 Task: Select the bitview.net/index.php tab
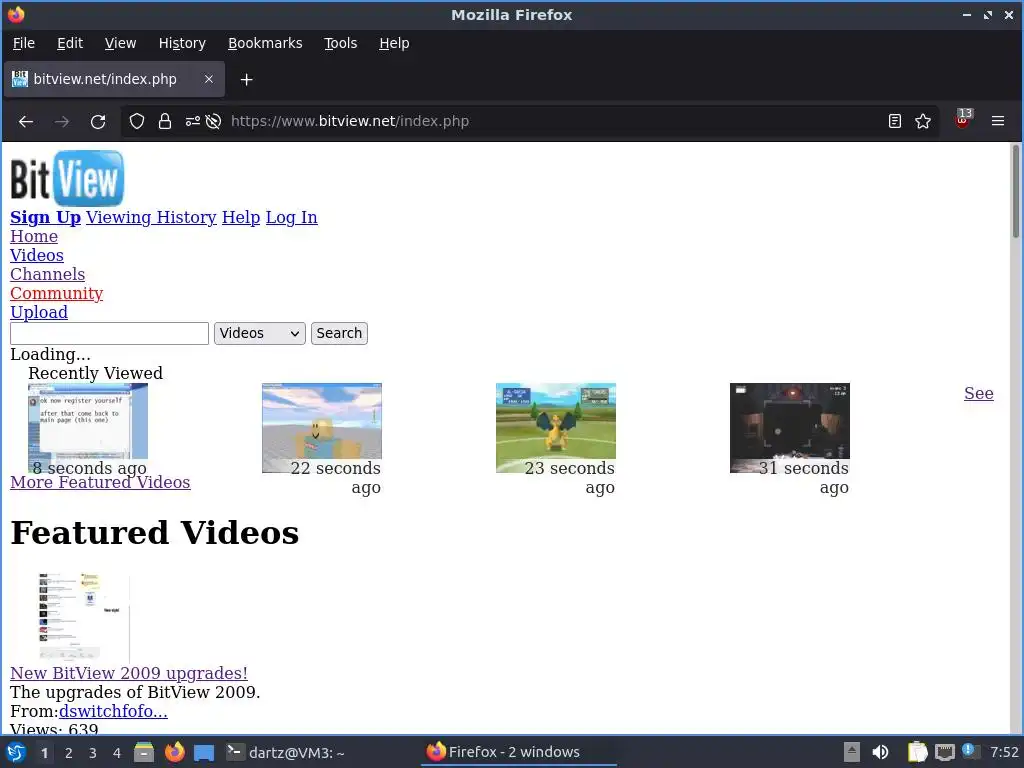114,79
